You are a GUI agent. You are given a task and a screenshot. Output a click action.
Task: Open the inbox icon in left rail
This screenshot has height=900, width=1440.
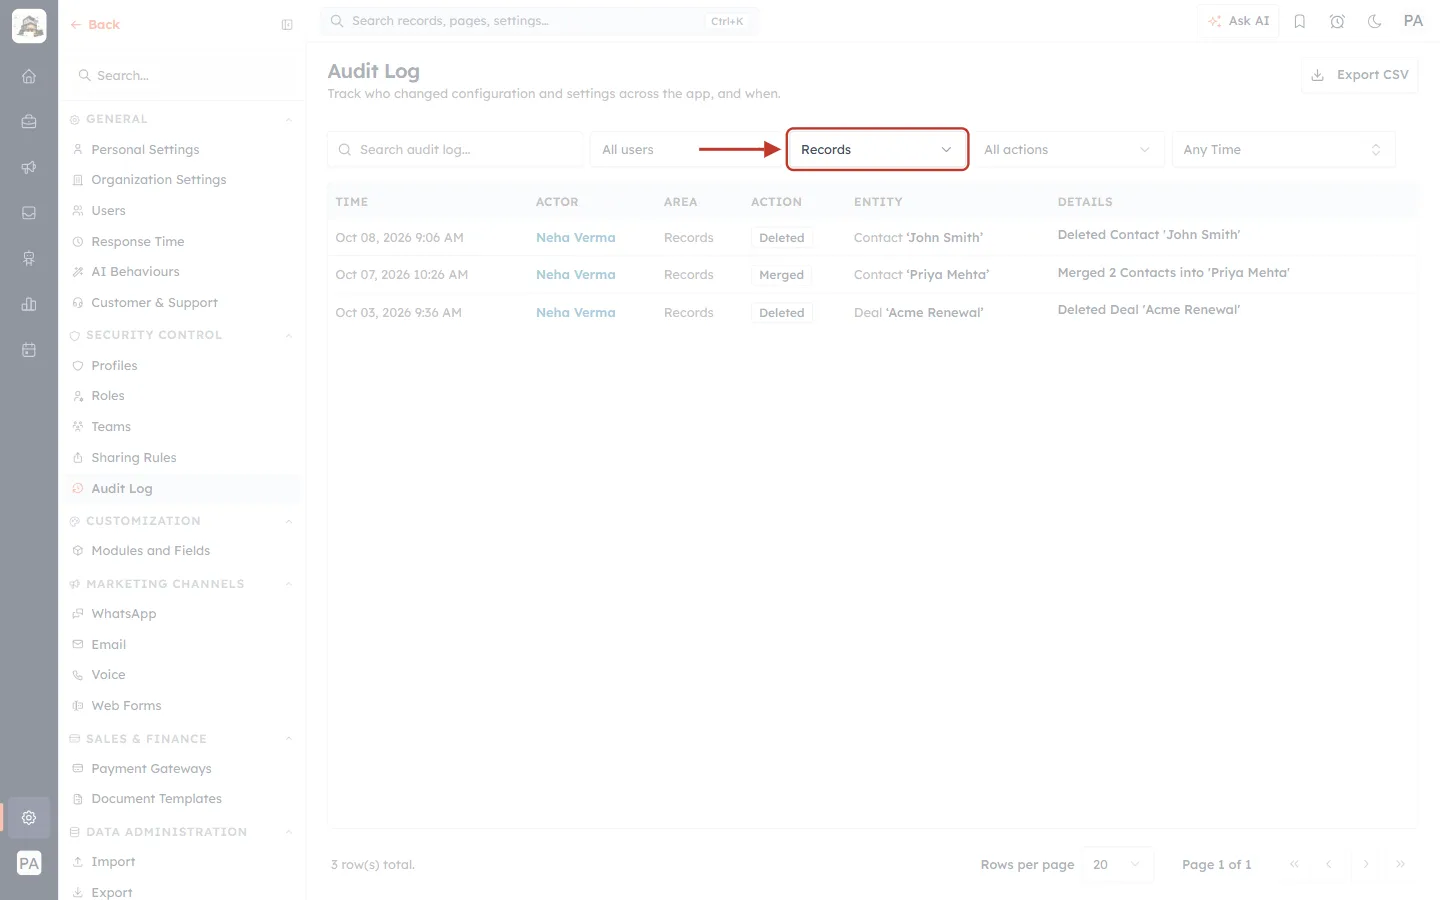point(29,213)
